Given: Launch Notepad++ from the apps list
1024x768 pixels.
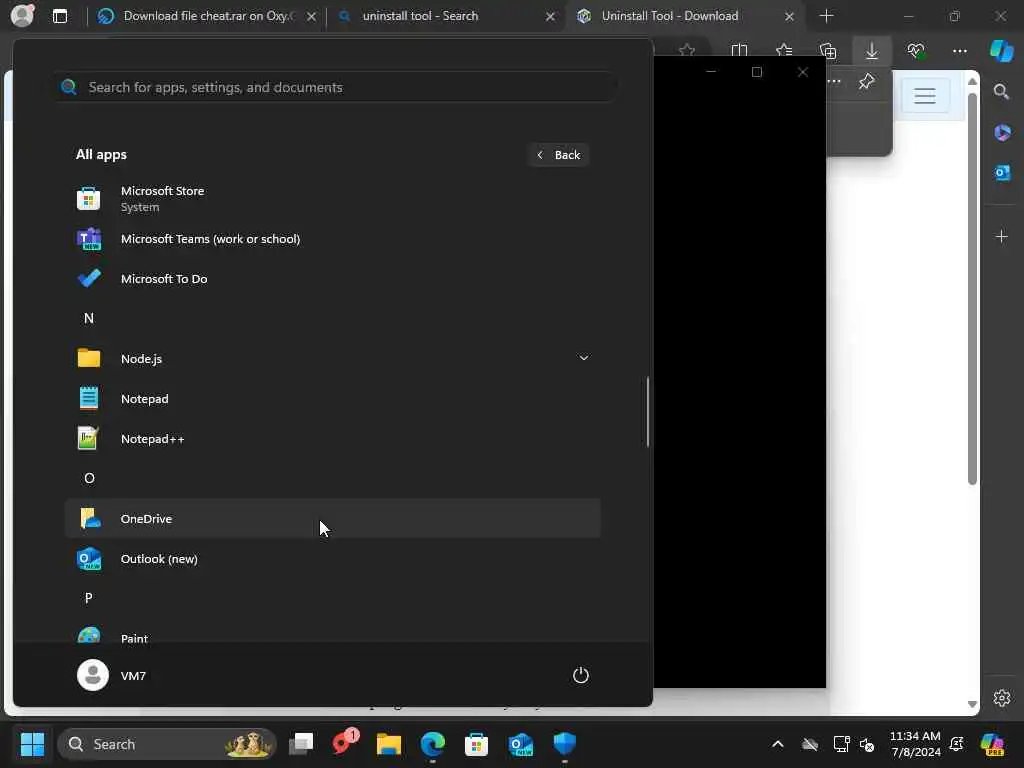Looking at the screenshot, I should tap(332, 439).
